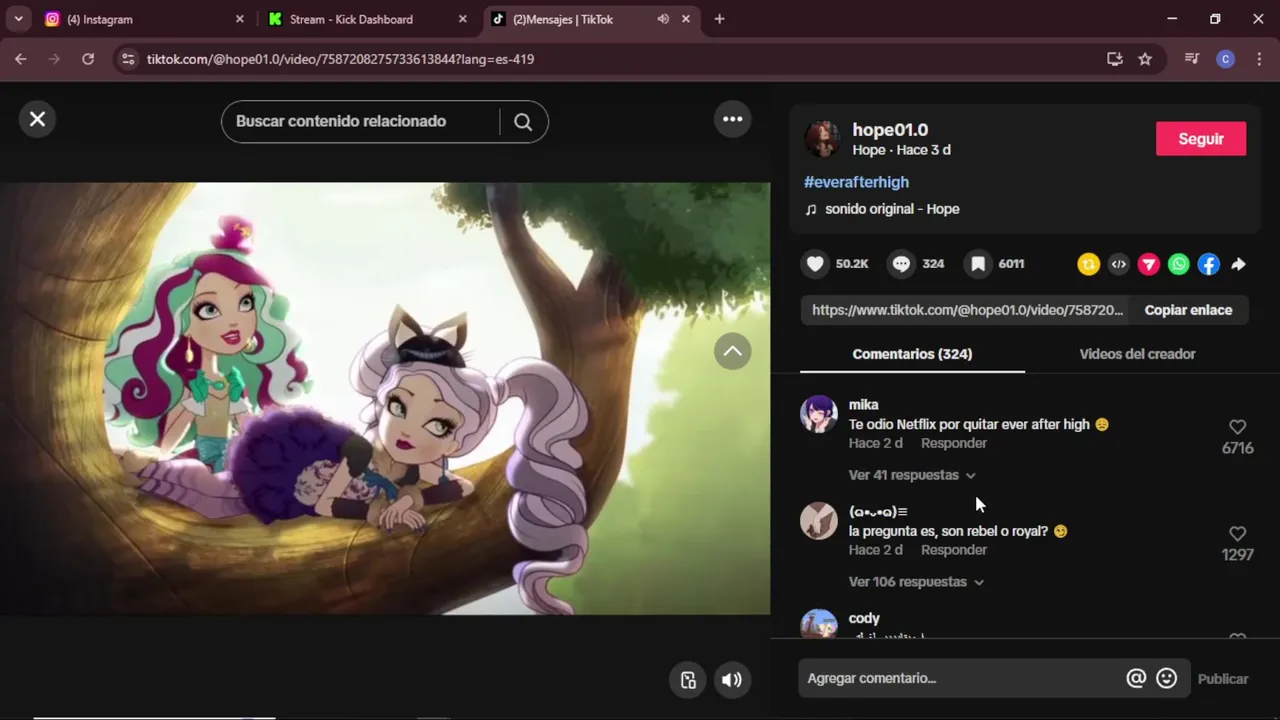Bookmark this page star icon
This screenshot has width=1280, height=720.
pos(1145,59)
